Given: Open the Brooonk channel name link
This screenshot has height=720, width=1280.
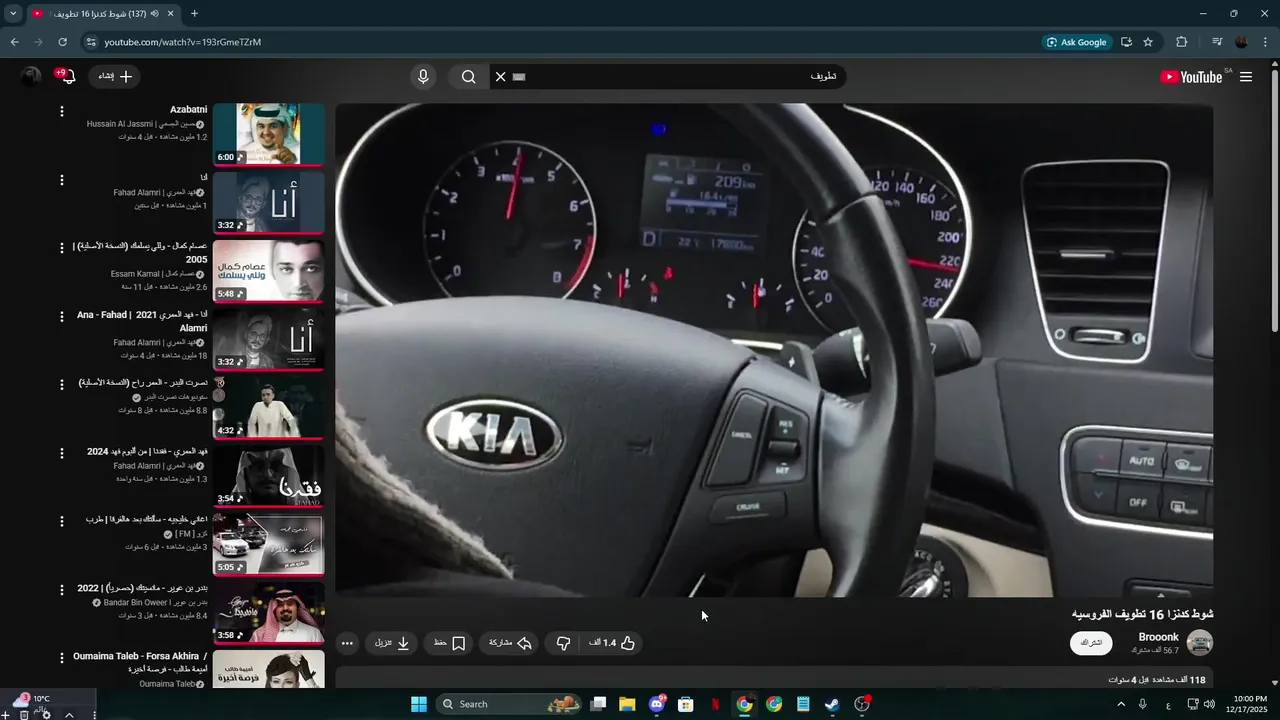Looking at the screenshot, I should pyautogui.click(x=1158, y=637).
